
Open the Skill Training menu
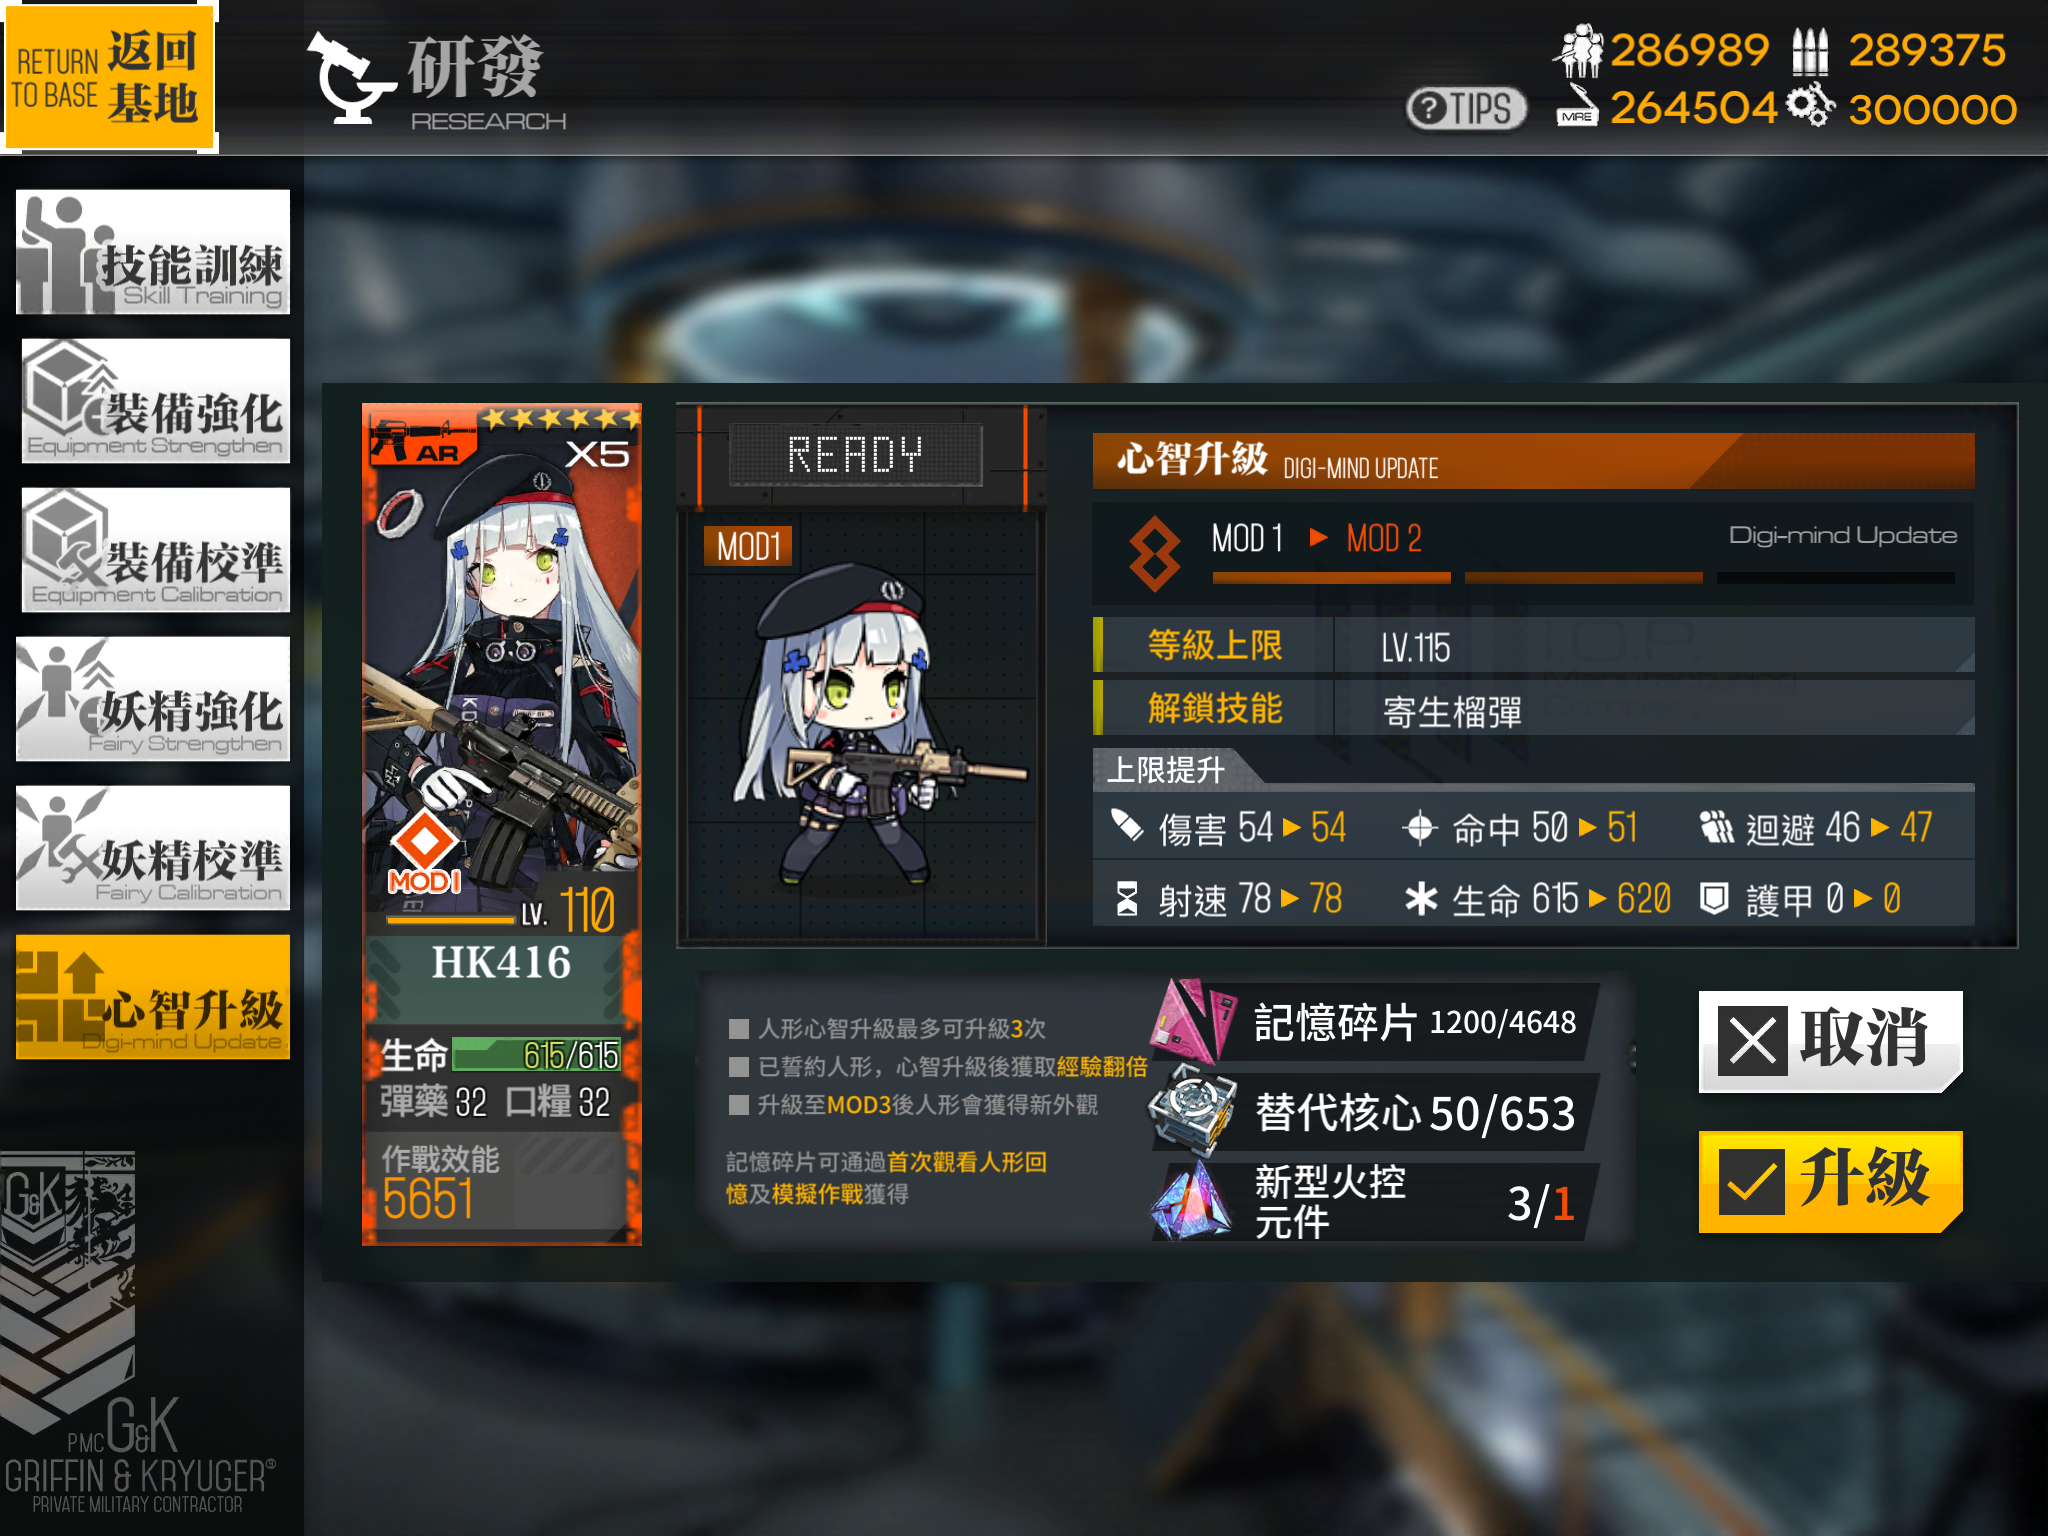[x=153, y=252]
